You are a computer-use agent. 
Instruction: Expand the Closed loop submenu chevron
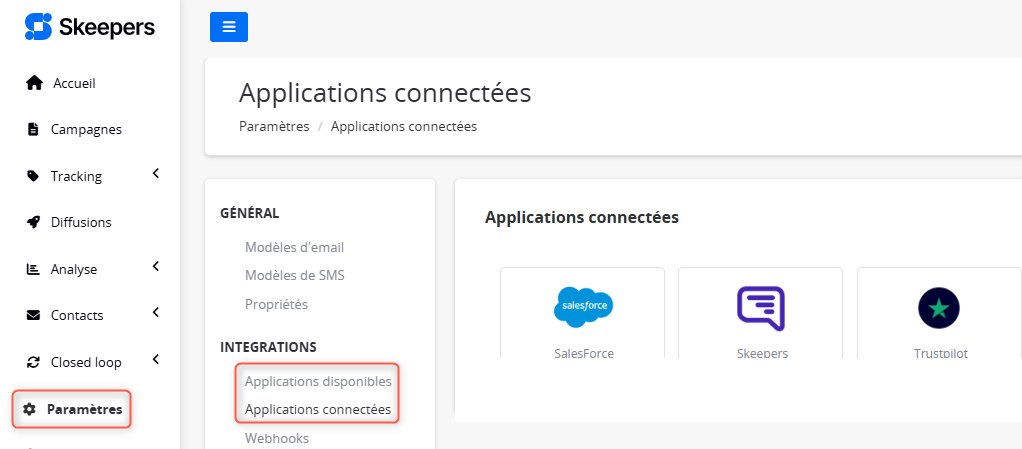(156, 360)
